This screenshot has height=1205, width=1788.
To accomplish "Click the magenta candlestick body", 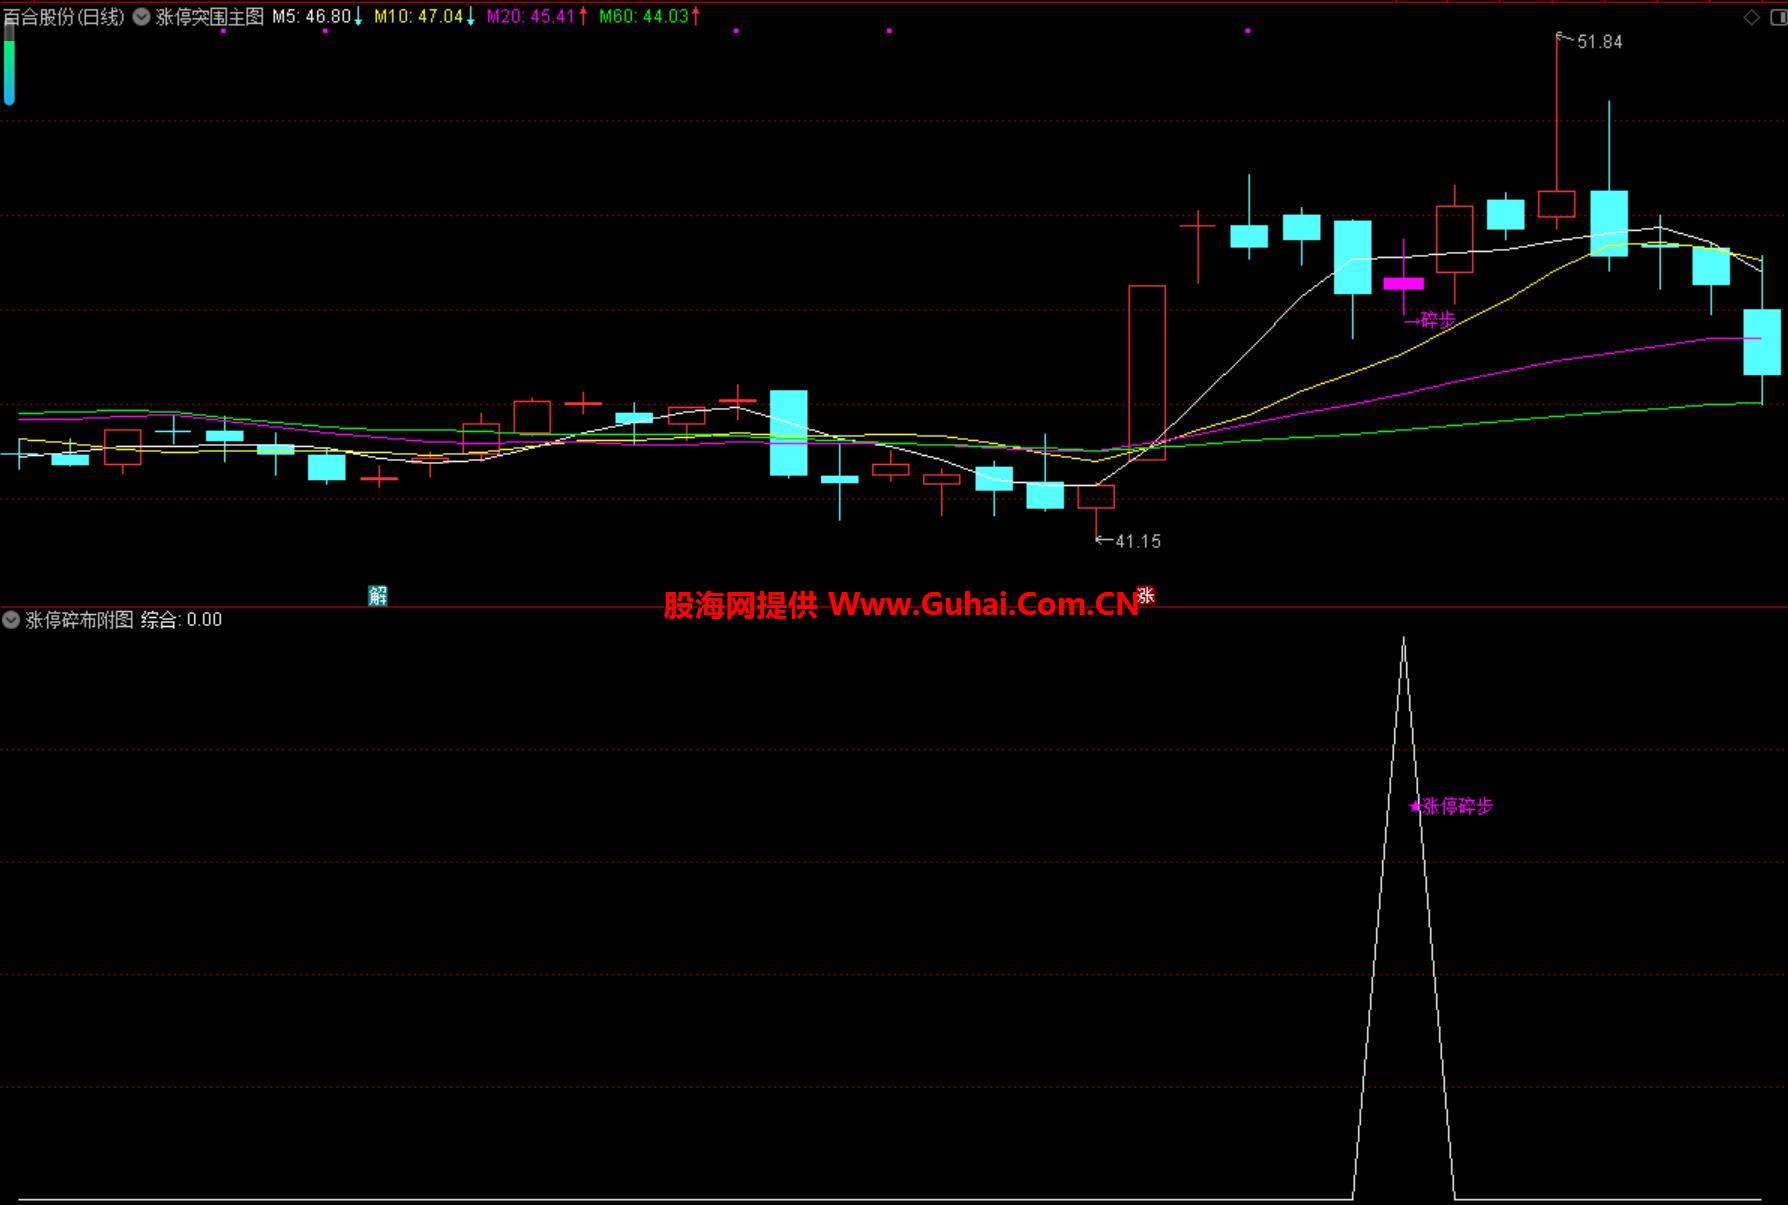I will [1403, 283].
